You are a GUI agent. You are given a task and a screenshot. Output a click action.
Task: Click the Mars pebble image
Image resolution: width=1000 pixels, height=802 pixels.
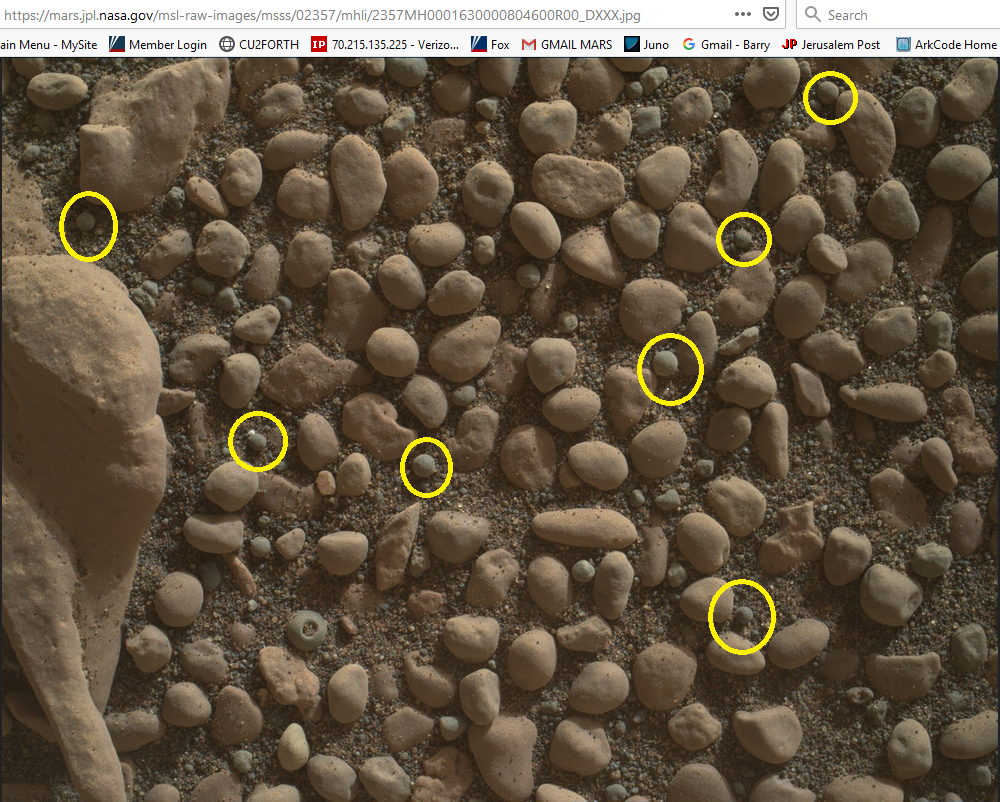(x=500, y=430)
